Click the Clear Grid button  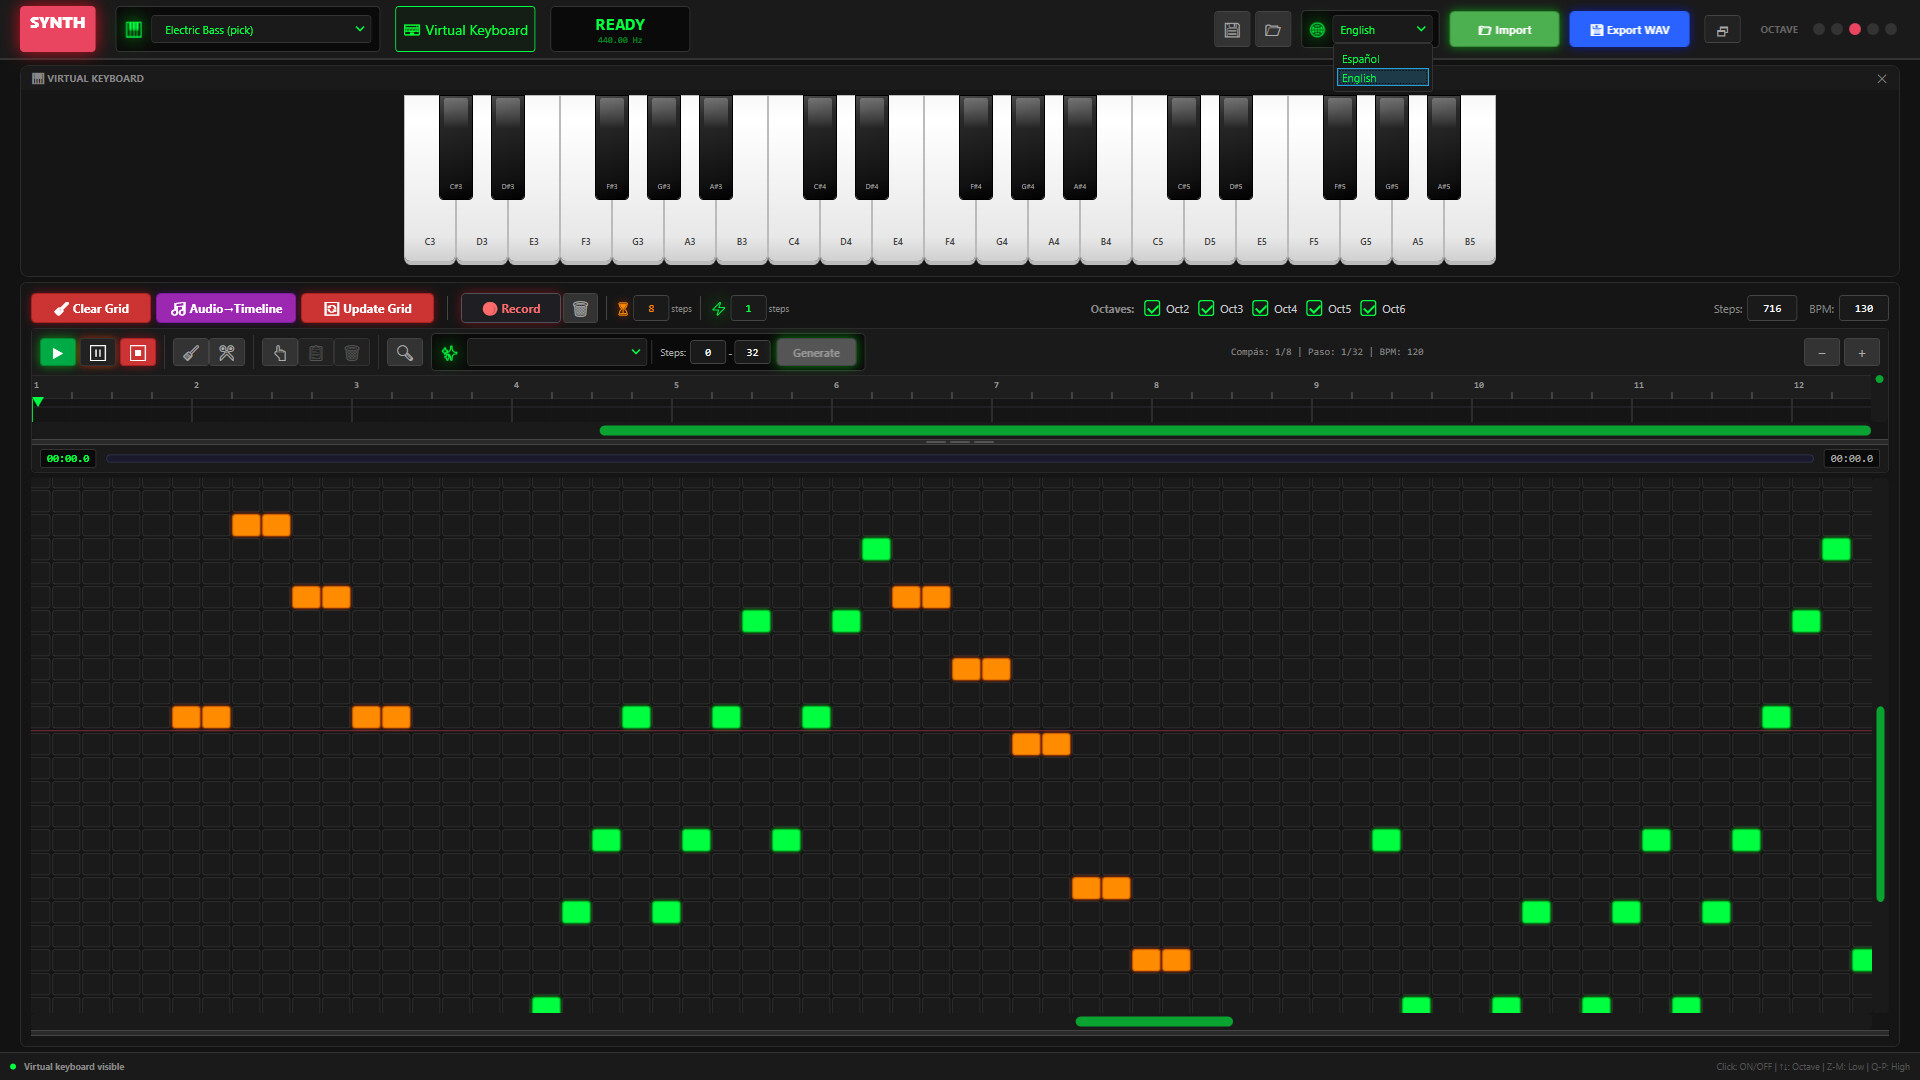91,308
